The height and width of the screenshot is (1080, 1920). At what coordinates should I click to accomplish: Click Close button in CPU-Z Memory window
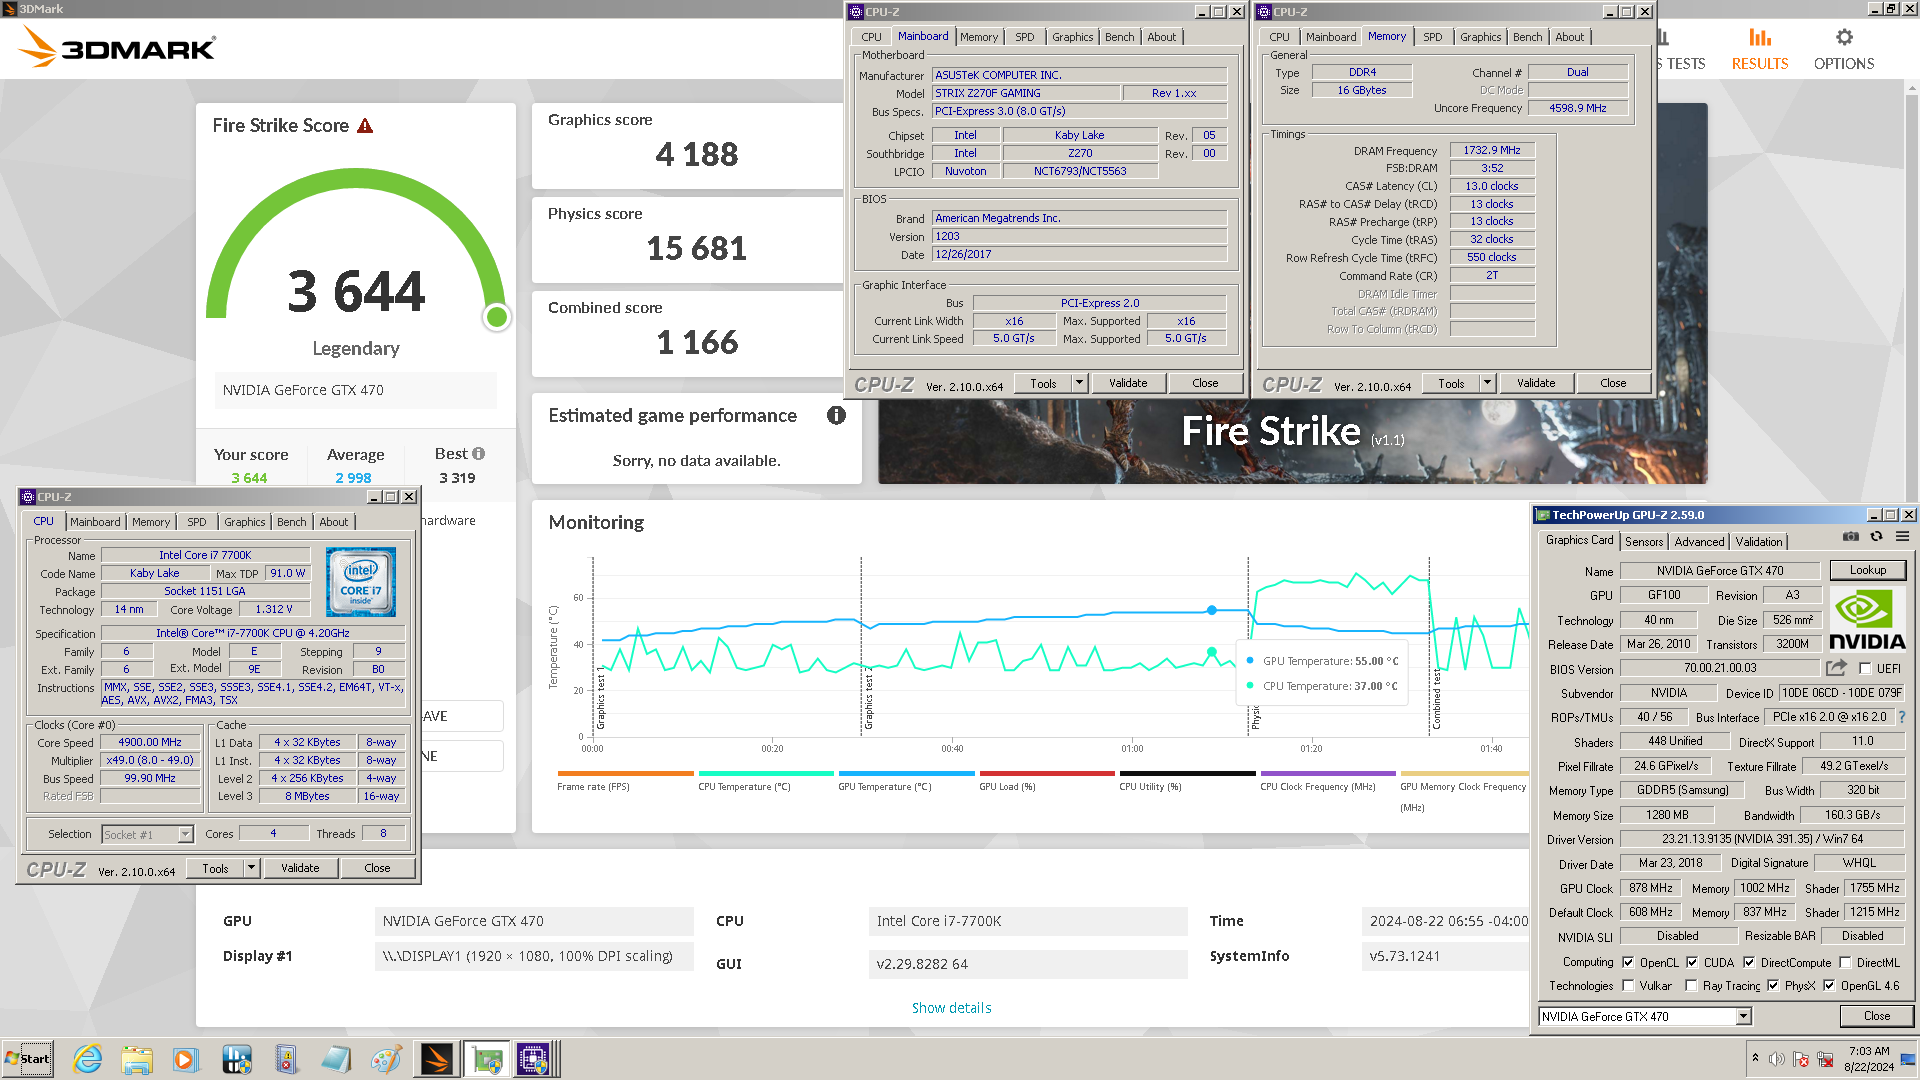click(1613, 383)
